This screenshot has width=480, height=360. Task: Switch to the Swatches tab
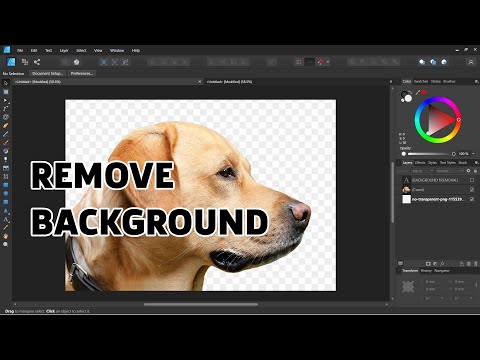[x=421, y=81]
